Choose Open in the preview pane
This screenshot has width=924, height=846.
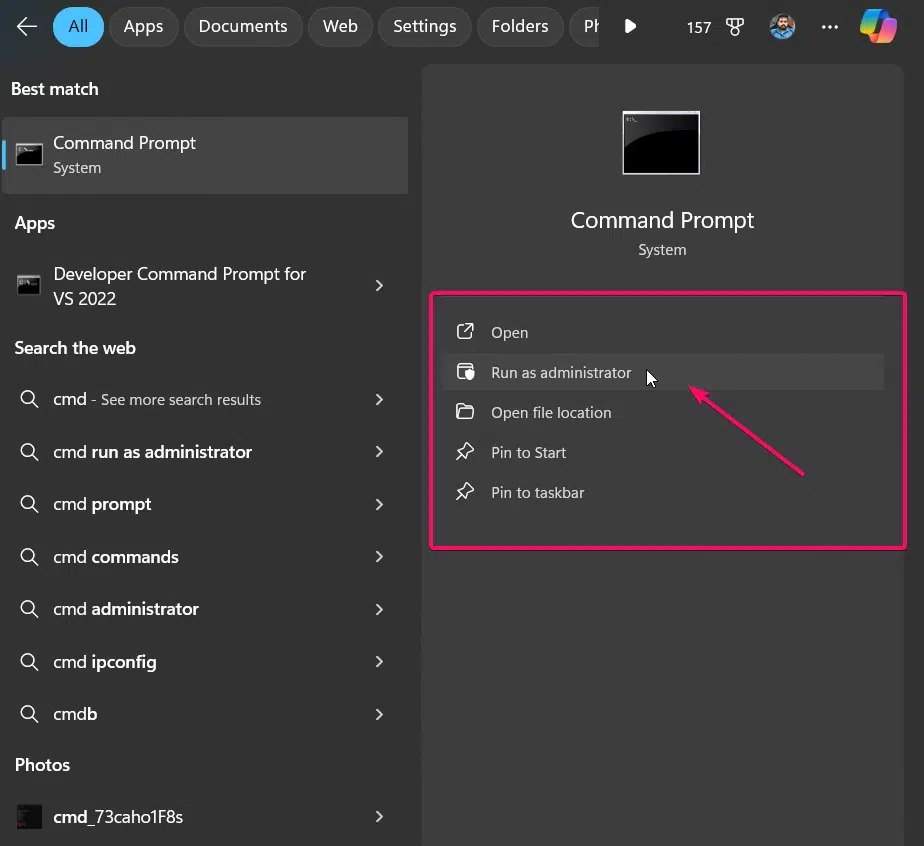(662, 332)
